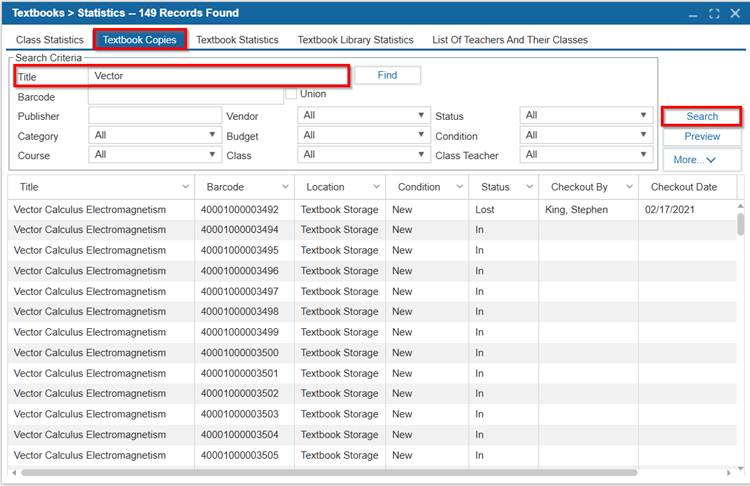This screenshot has height=486, width=750.
Task: Select barcode 40001000003499 cell
Action: [244, 332]
